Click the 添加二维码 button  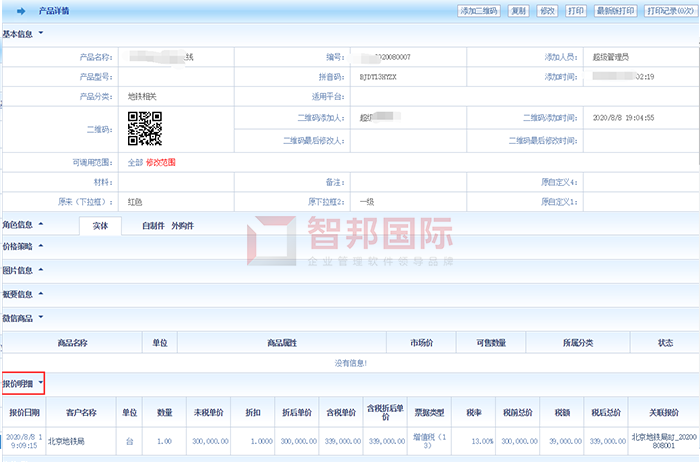point(480,11)
